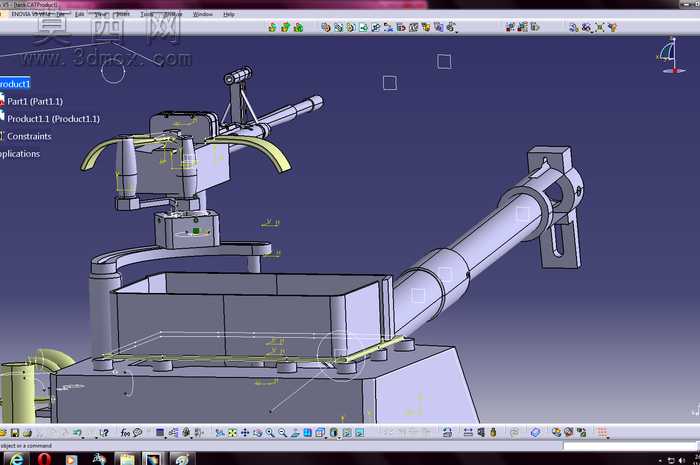The height and width of the screenshot is (465, 700).
Task: Select Part1 (Part1.1) in specification tree
Action: (x=35, y=101)
